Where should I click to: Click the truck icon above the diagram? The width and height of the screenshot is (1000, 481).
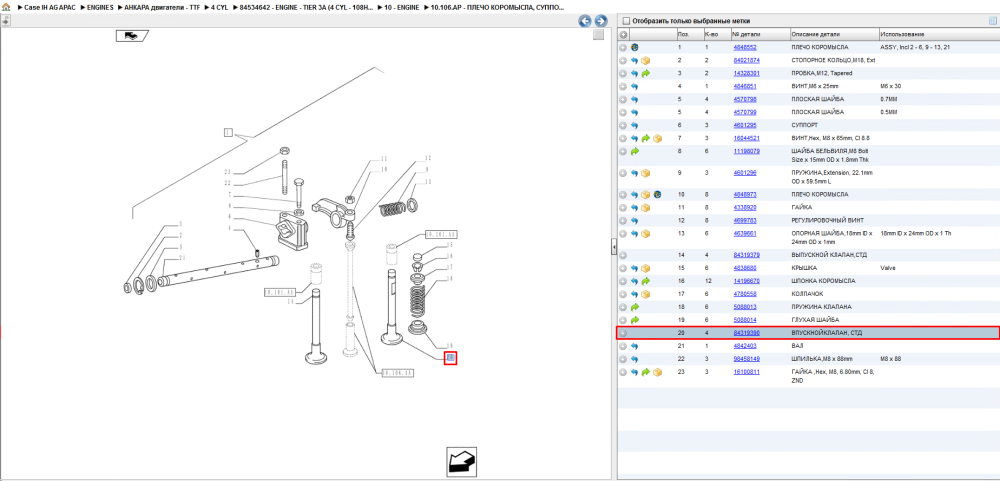131,36
